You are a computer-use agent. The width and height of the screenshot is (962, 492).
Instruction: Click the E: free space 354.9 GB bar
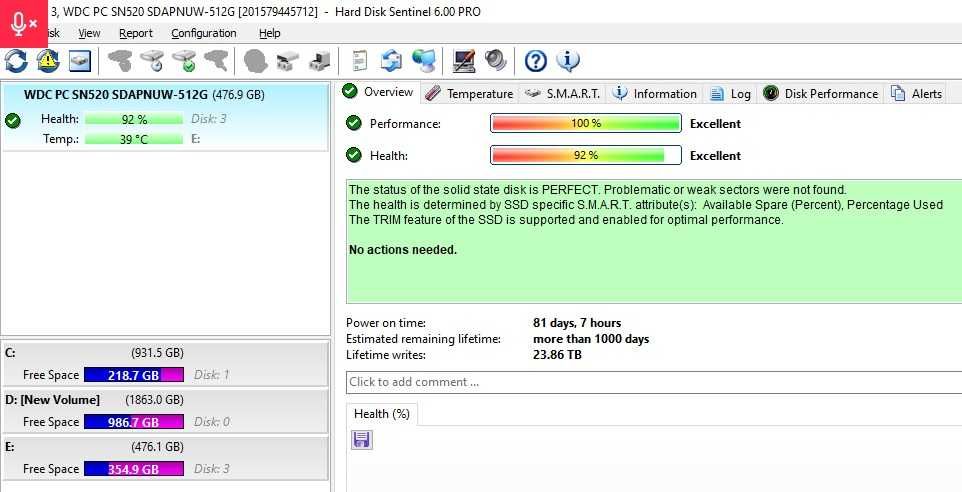click(x=134, y=469)
